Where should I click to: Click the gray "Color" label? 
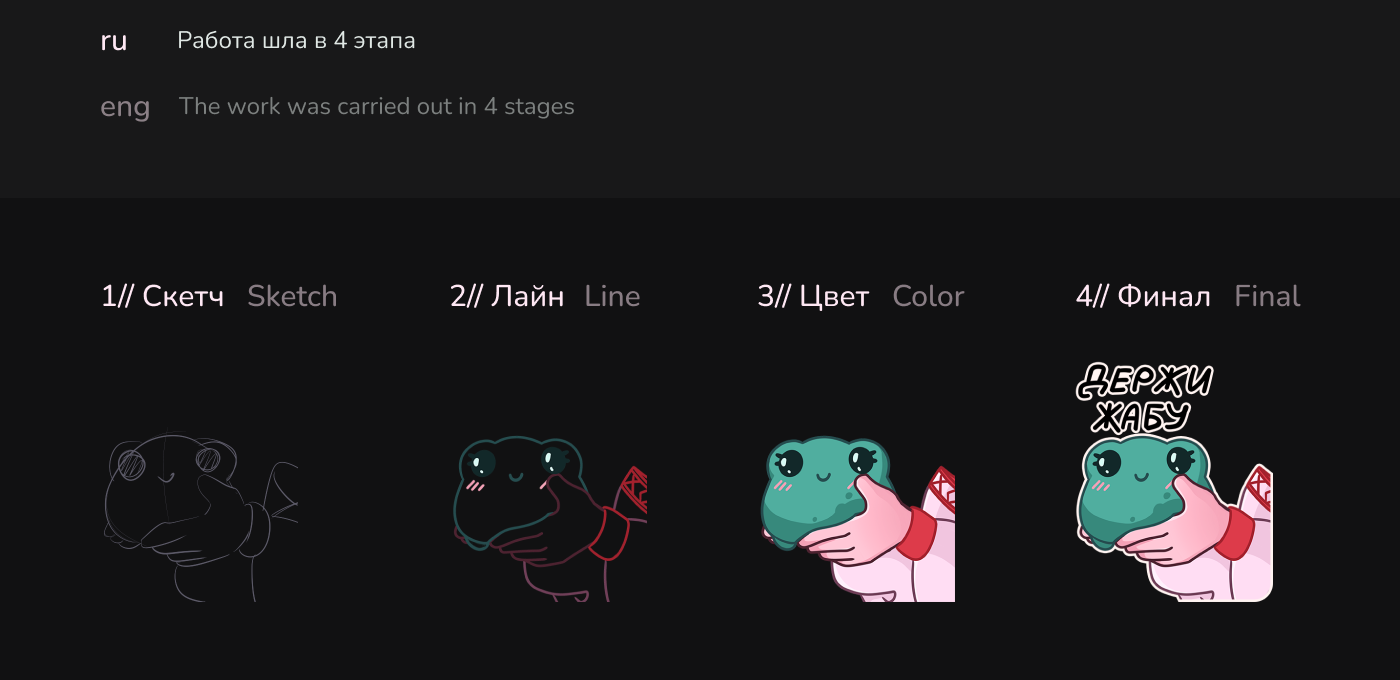928,296
